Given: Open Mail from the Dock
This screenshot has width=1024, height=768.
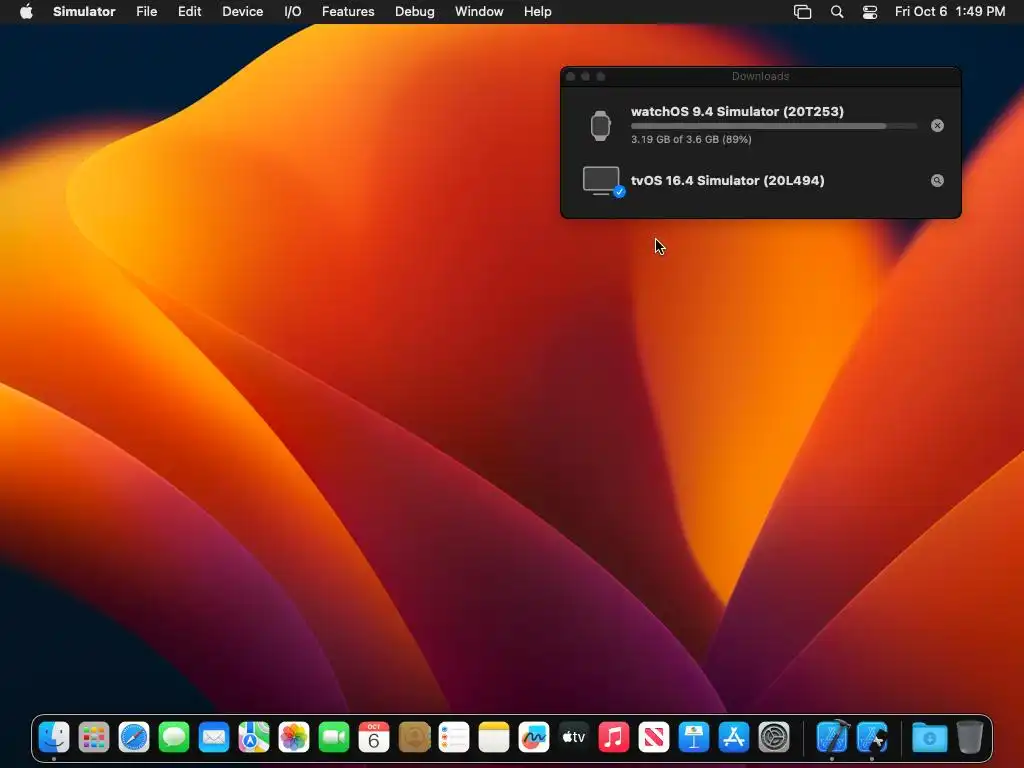Looking at the screenshot, I should point(214,738).
